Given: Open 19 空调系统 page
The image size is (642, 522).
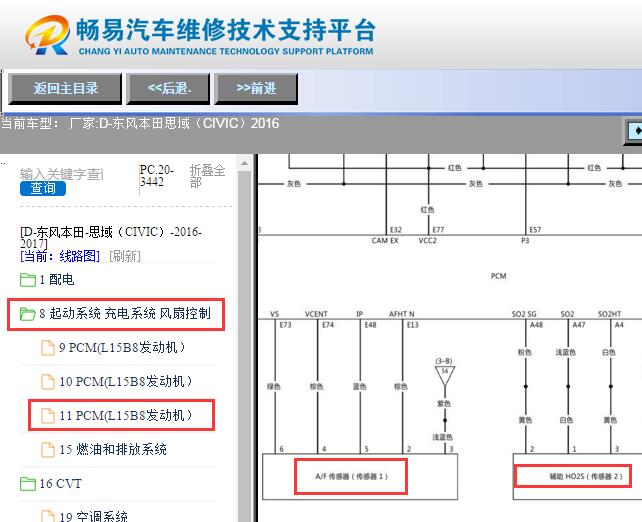Looking at the screenshot, I should click(x=93, y=516).
